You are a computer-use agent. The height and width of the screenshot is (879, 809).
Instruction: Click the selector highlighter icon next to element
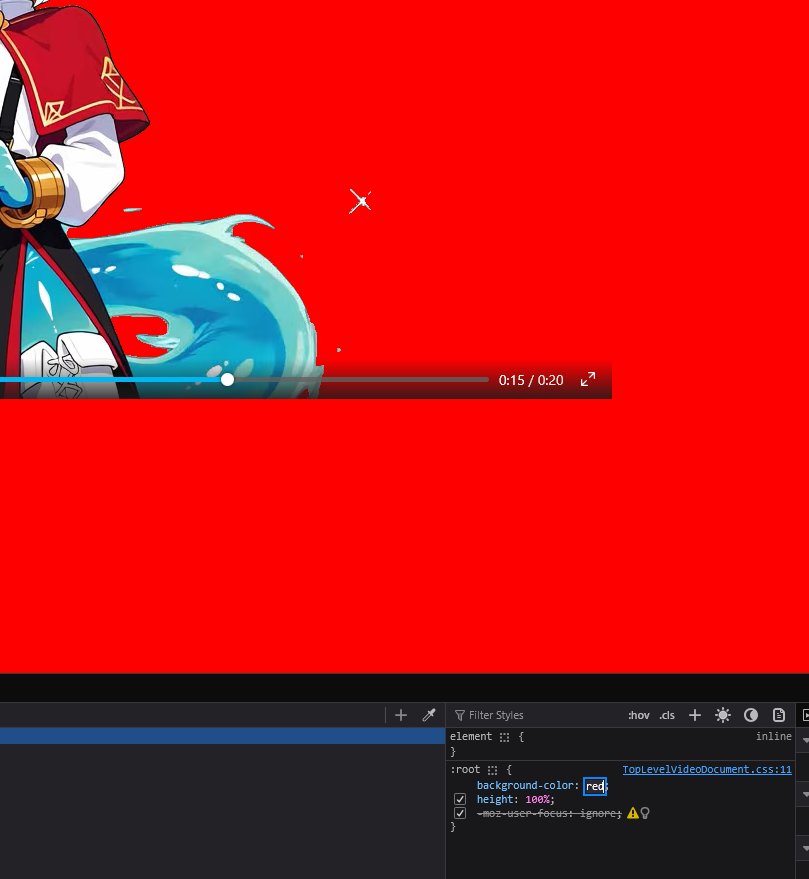pos(504,737)
